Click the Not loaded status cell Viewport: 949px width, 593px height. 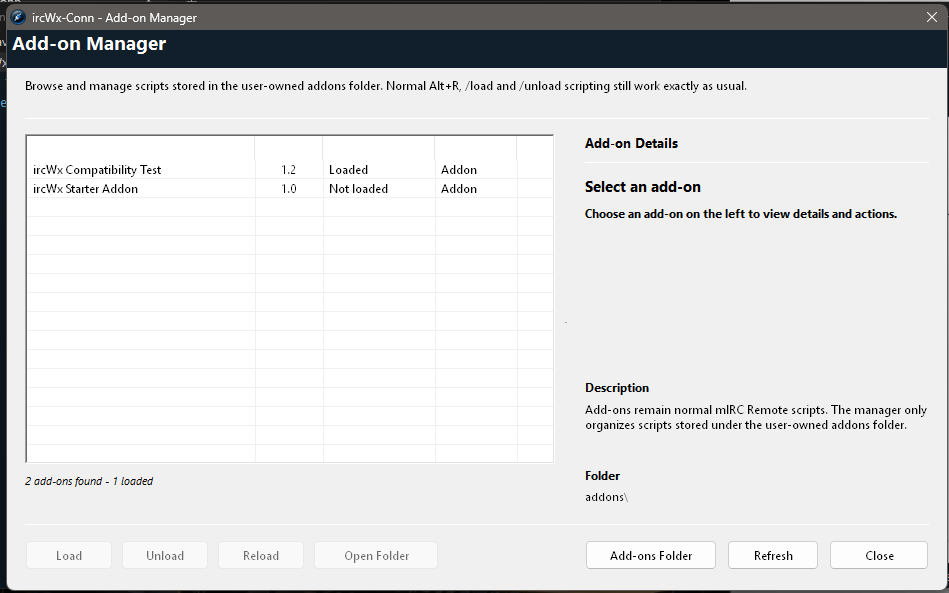[379, 189]
